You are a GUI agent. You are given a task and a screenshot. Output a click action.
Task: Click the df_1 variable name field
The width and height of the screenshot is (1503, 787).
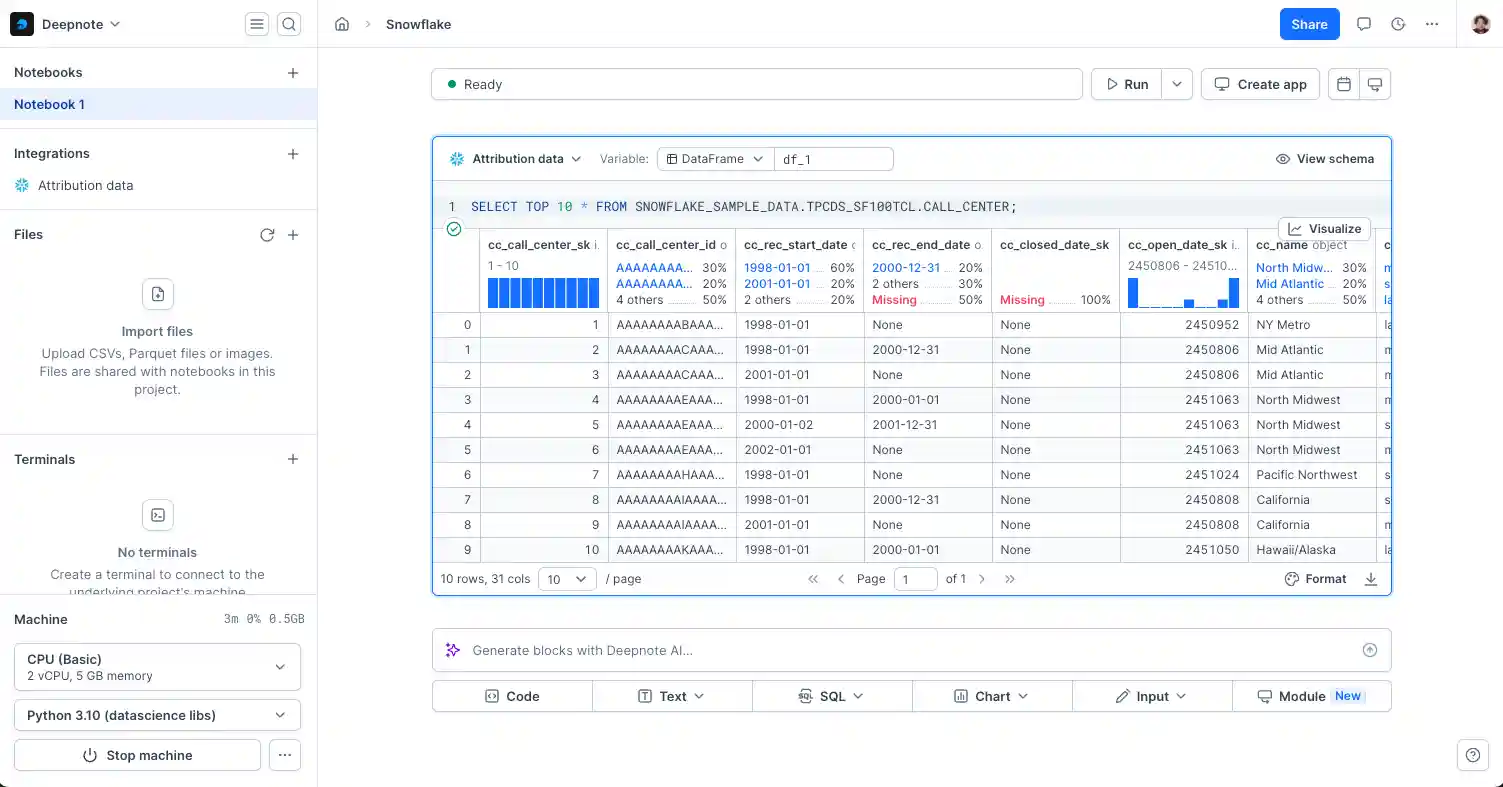click(x=834, y=159)
